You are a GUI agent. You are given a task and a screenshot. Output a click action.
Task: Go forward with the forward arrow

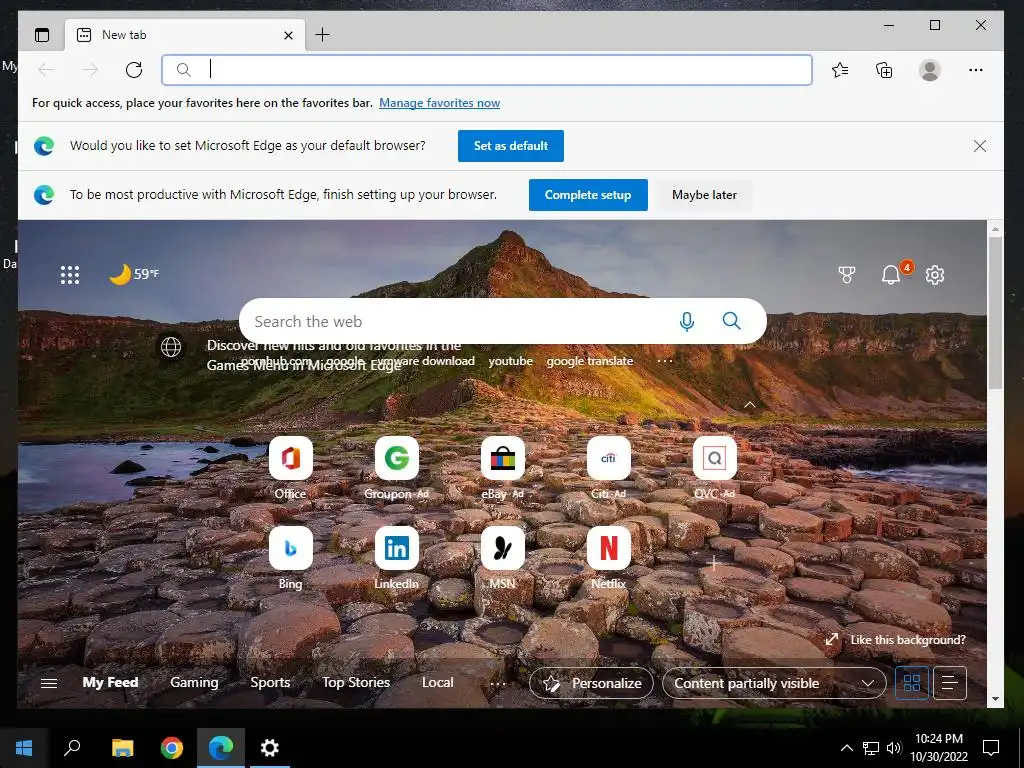point(90,70)
